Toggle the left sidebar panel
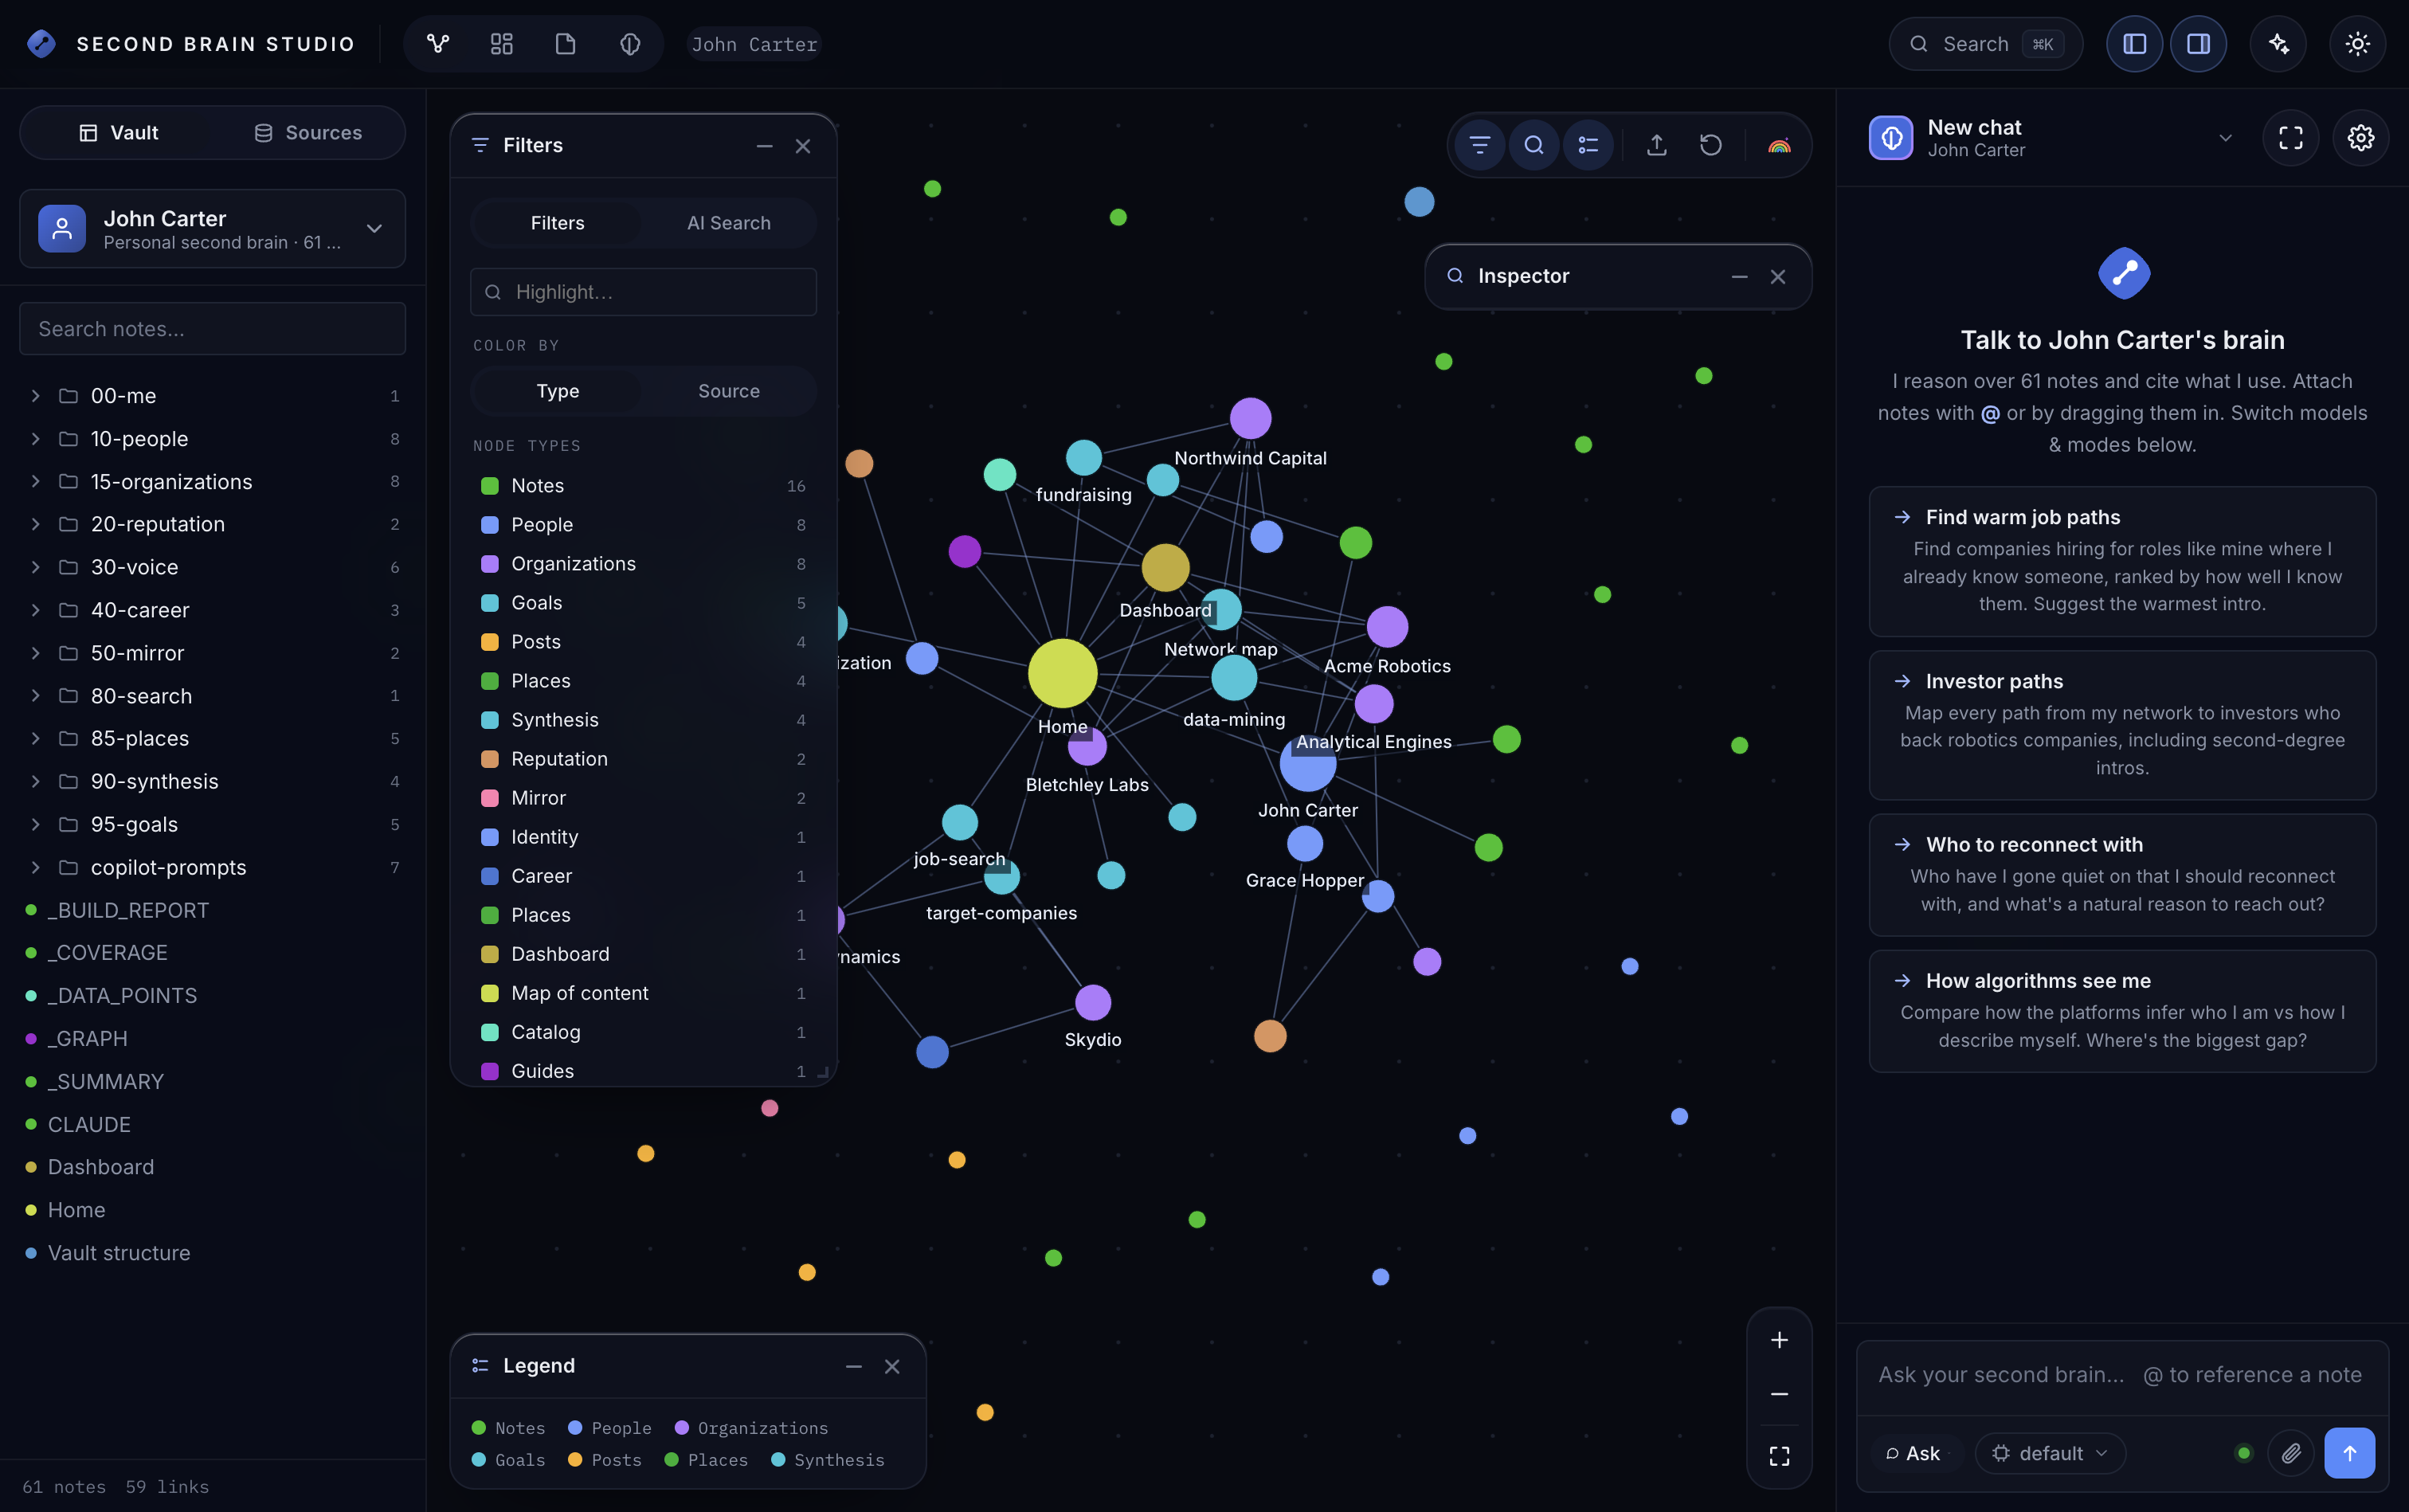The image size is (2409, 1512). point(2134,44)
